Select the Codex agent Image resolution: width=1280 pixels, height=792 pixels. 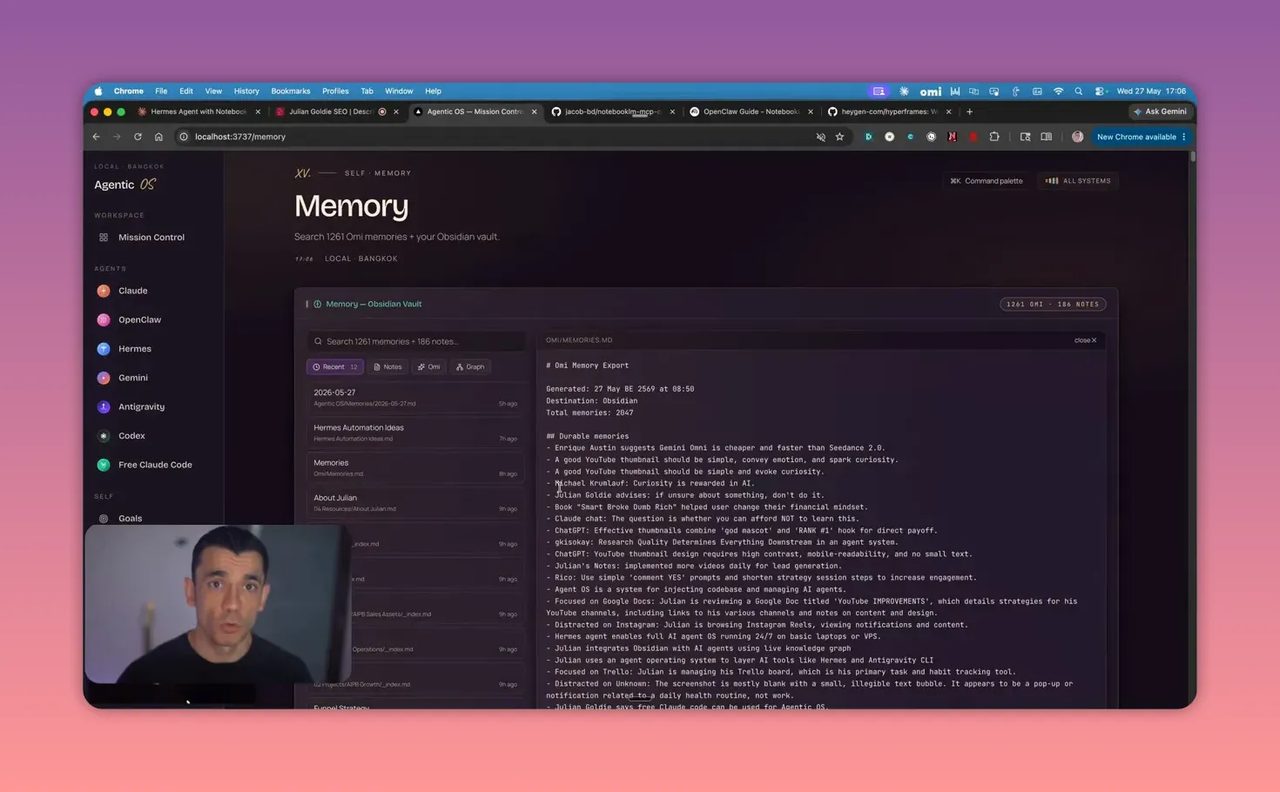pyautogui.click(x=121, y=436)
